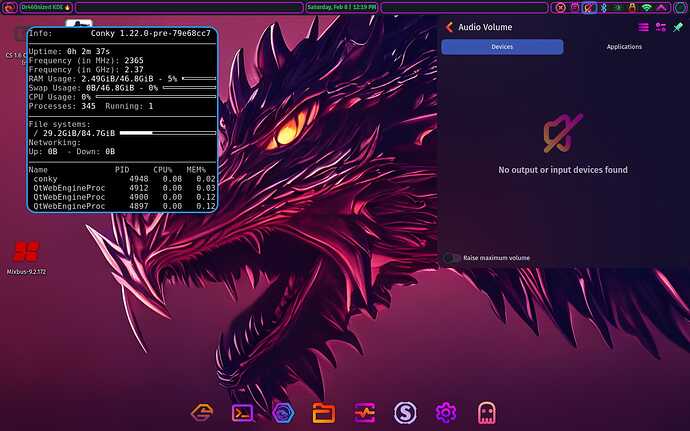The image size is (690, 431).
Task: Open the system monitor dock icon
Action: (x=364, y=413)
